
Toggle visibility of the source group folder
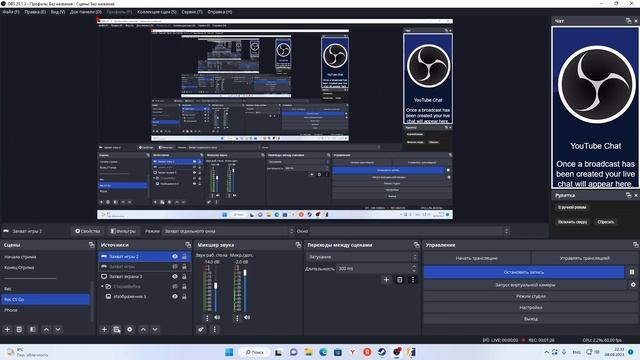point(175,287)
